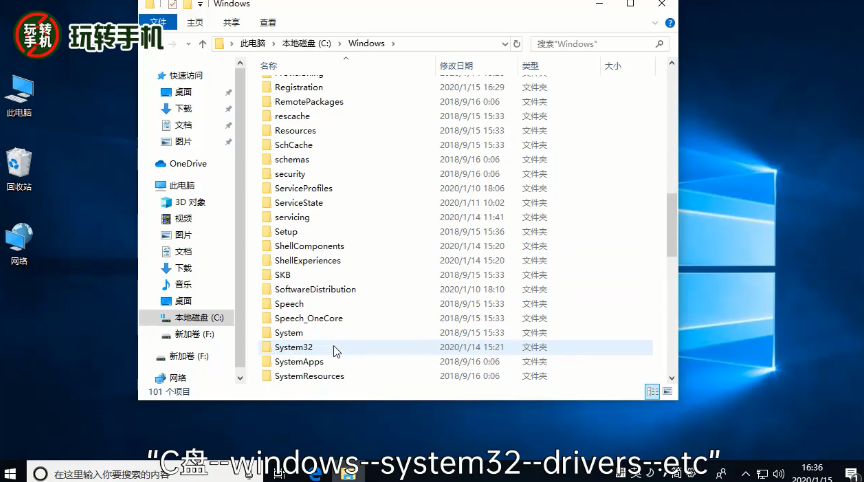Select the ServiceState folder
The width and height of the screenshot is (864, 482).
pos(298,203)
